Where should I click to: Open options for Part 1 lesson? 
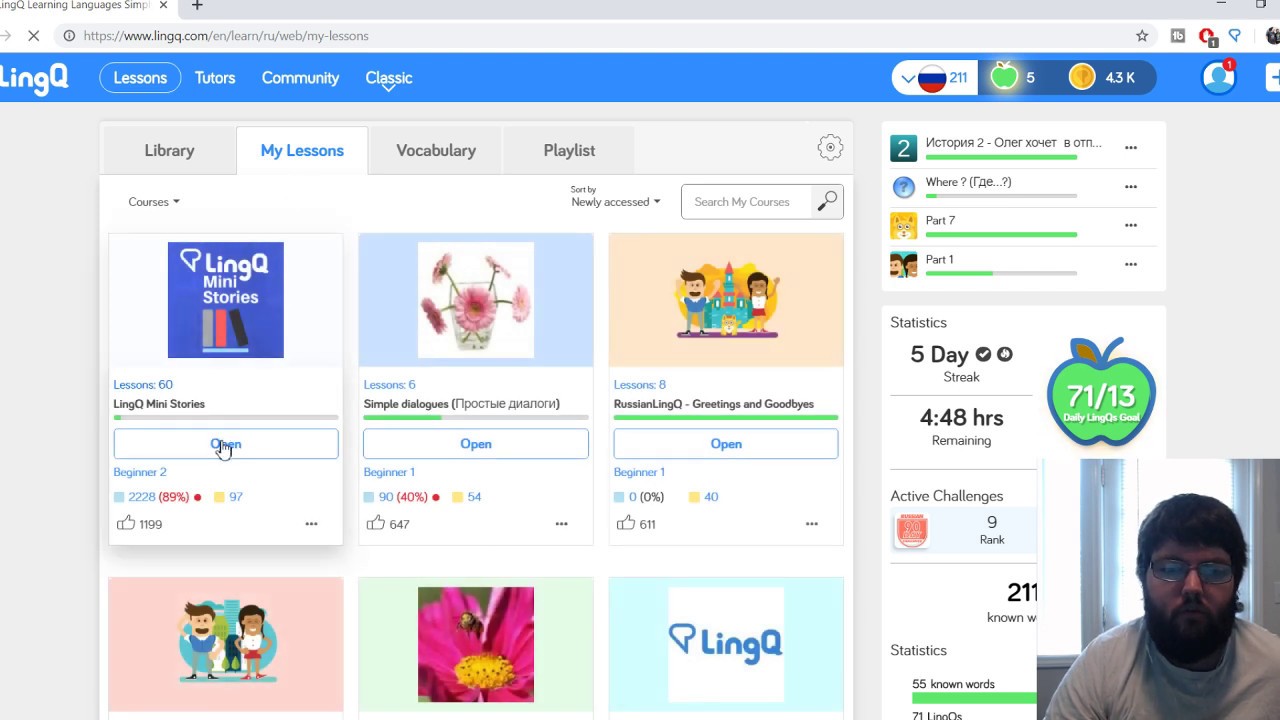click(x=1131, y=264)
